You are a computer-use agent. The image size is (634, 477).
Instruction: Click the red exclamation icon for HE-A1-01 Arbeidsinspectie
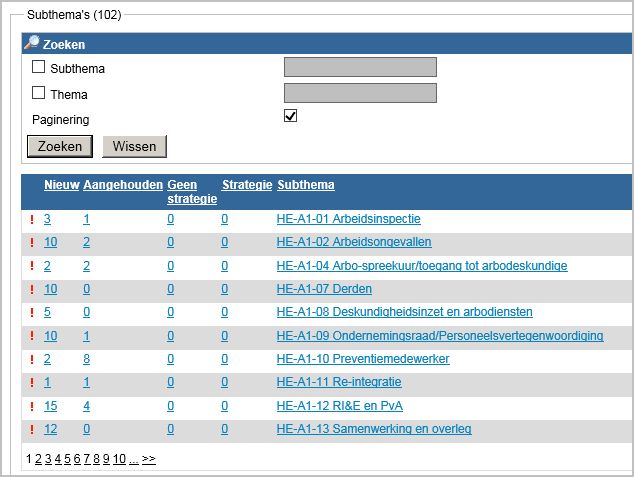pyautogui.click(x=32, y=219)
